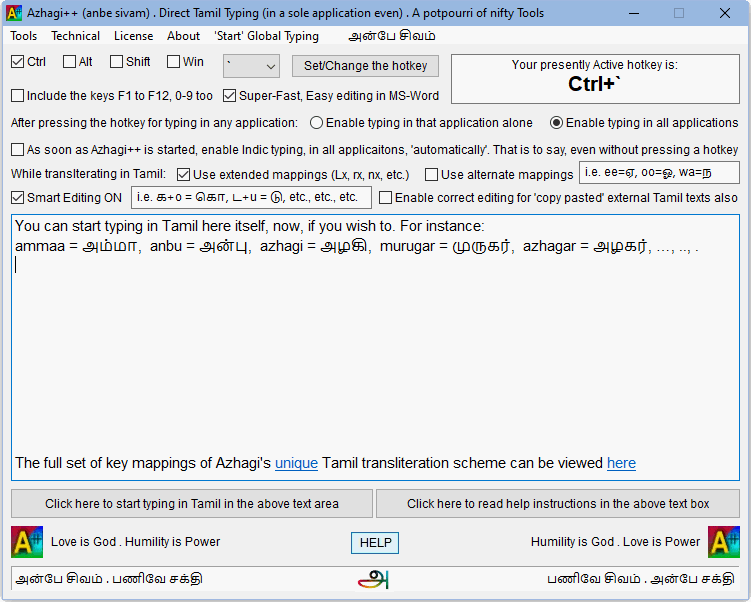Screen dimensions: 751x602
Task: Click 'Start' Global Typing menu item
Action: point(266,36)
